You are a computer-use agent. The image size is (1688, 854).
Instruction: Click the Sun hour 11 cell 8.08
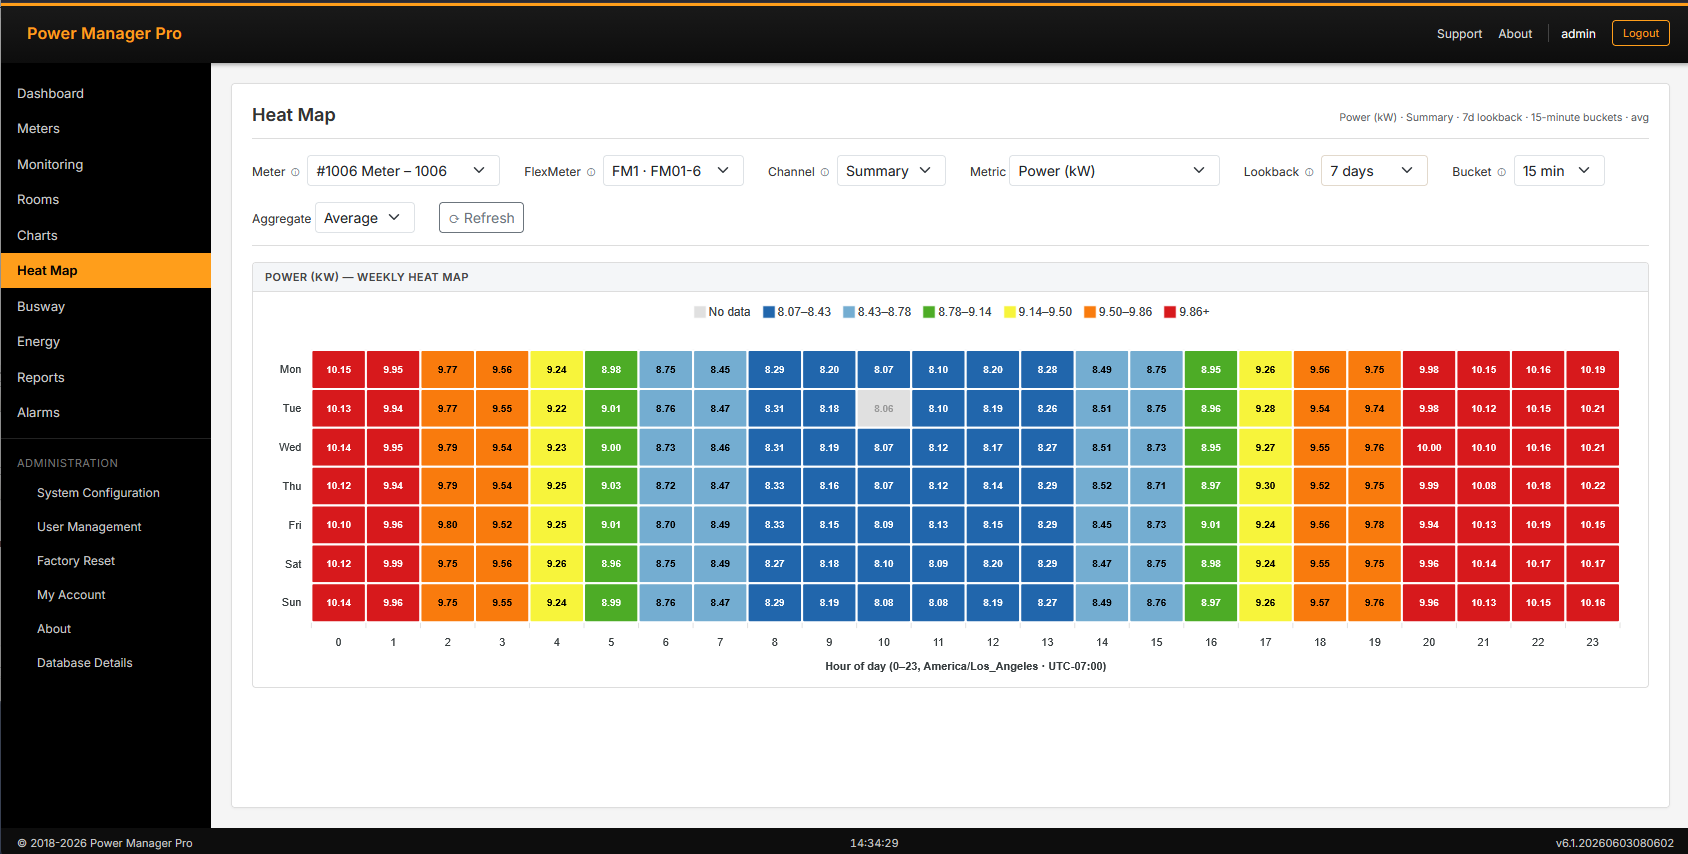[938, 603]
